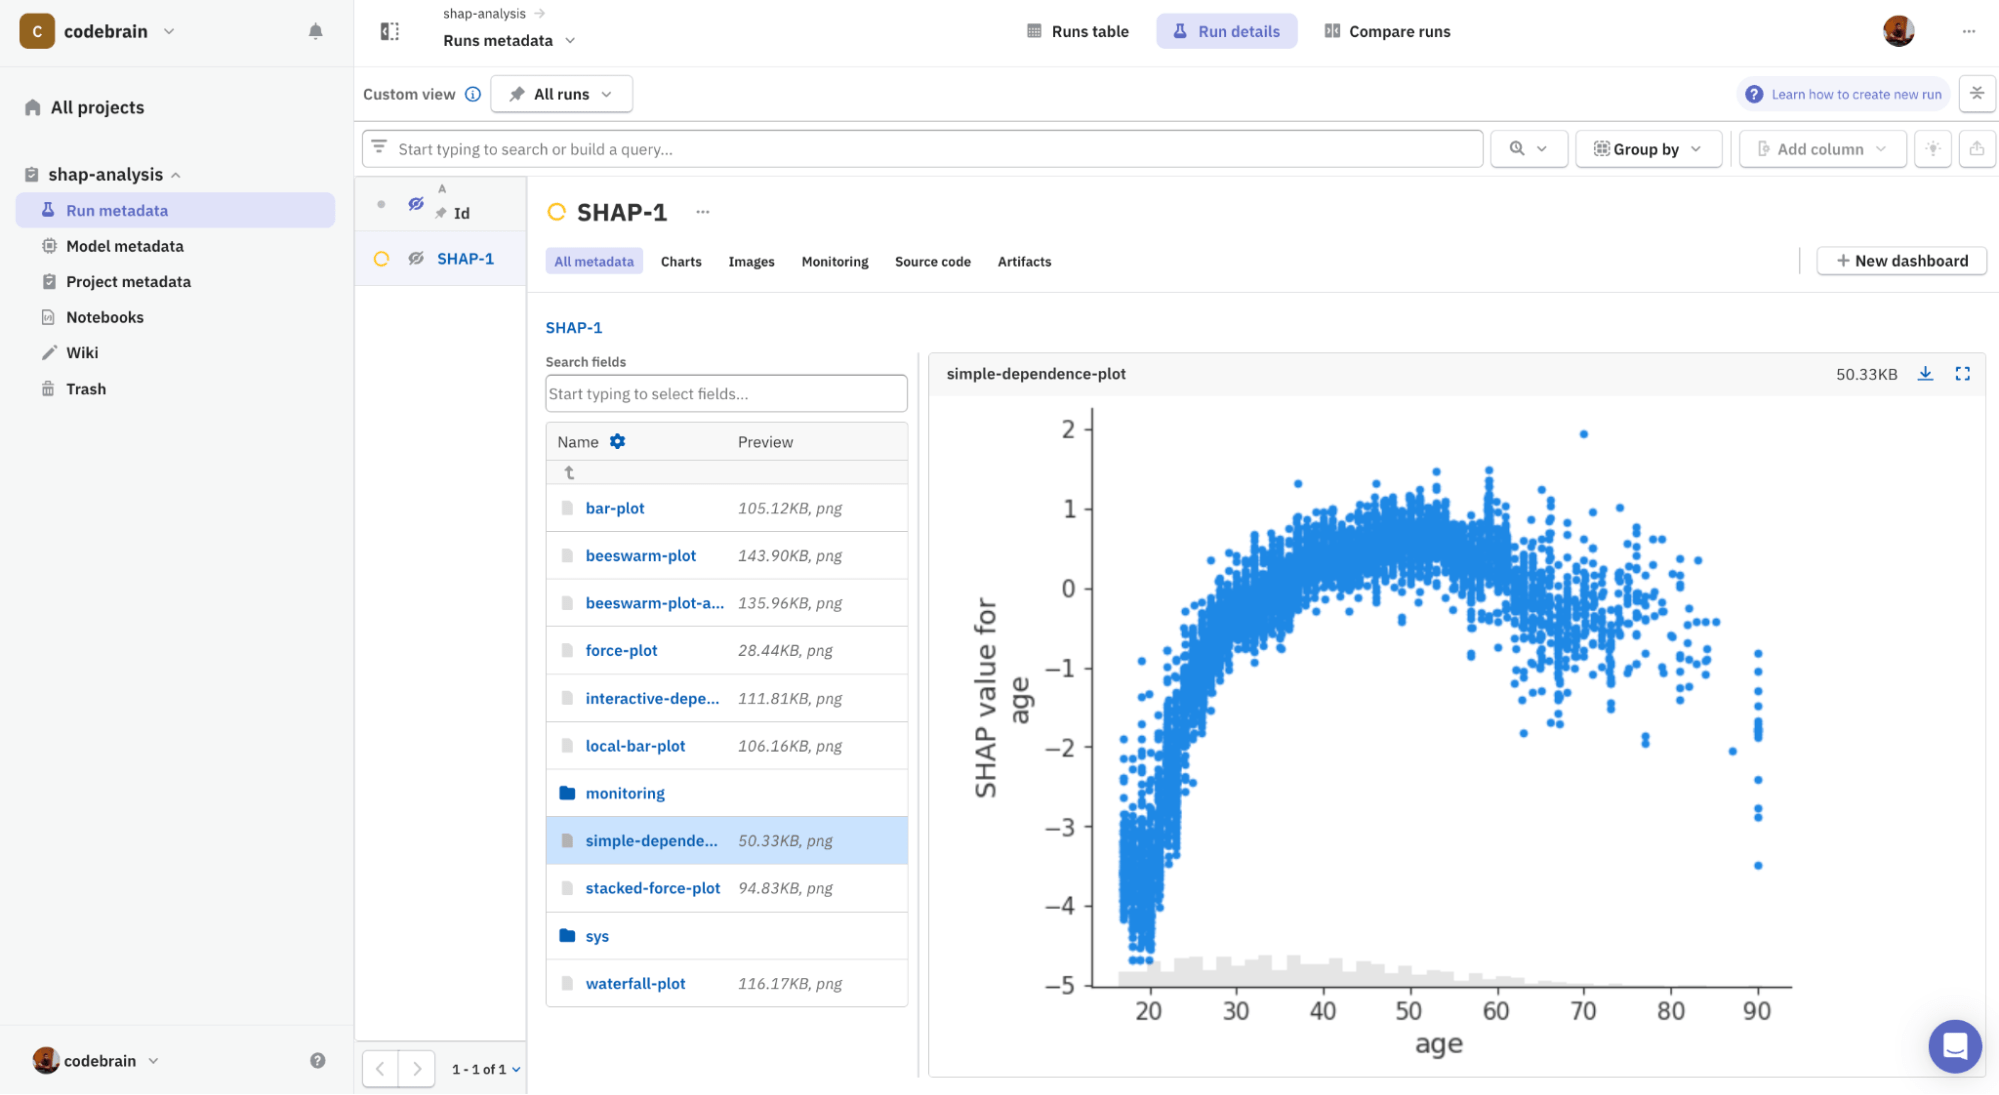The height and width of the screenshot is (1095, 1999).
Task: Switch to the Compare runs view
Action: click(x=1387, y=31)
